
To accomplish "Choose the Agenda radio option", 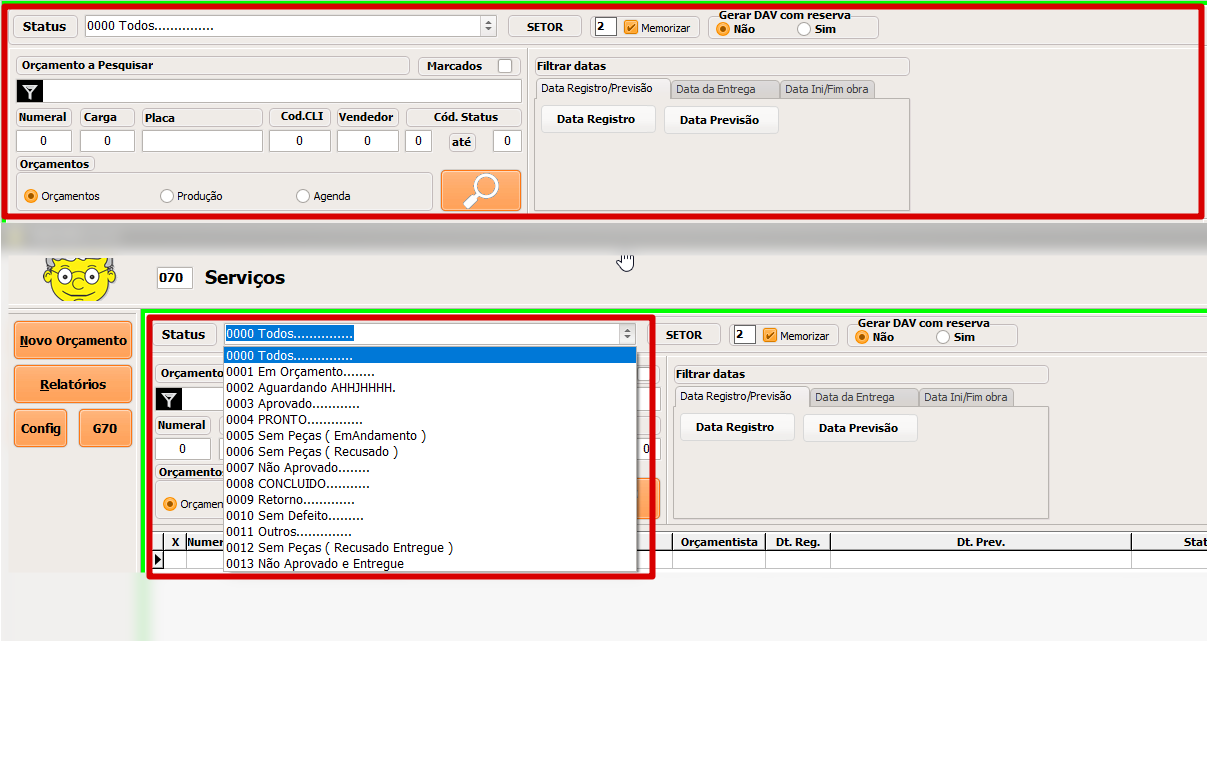I will coord(303,197).
